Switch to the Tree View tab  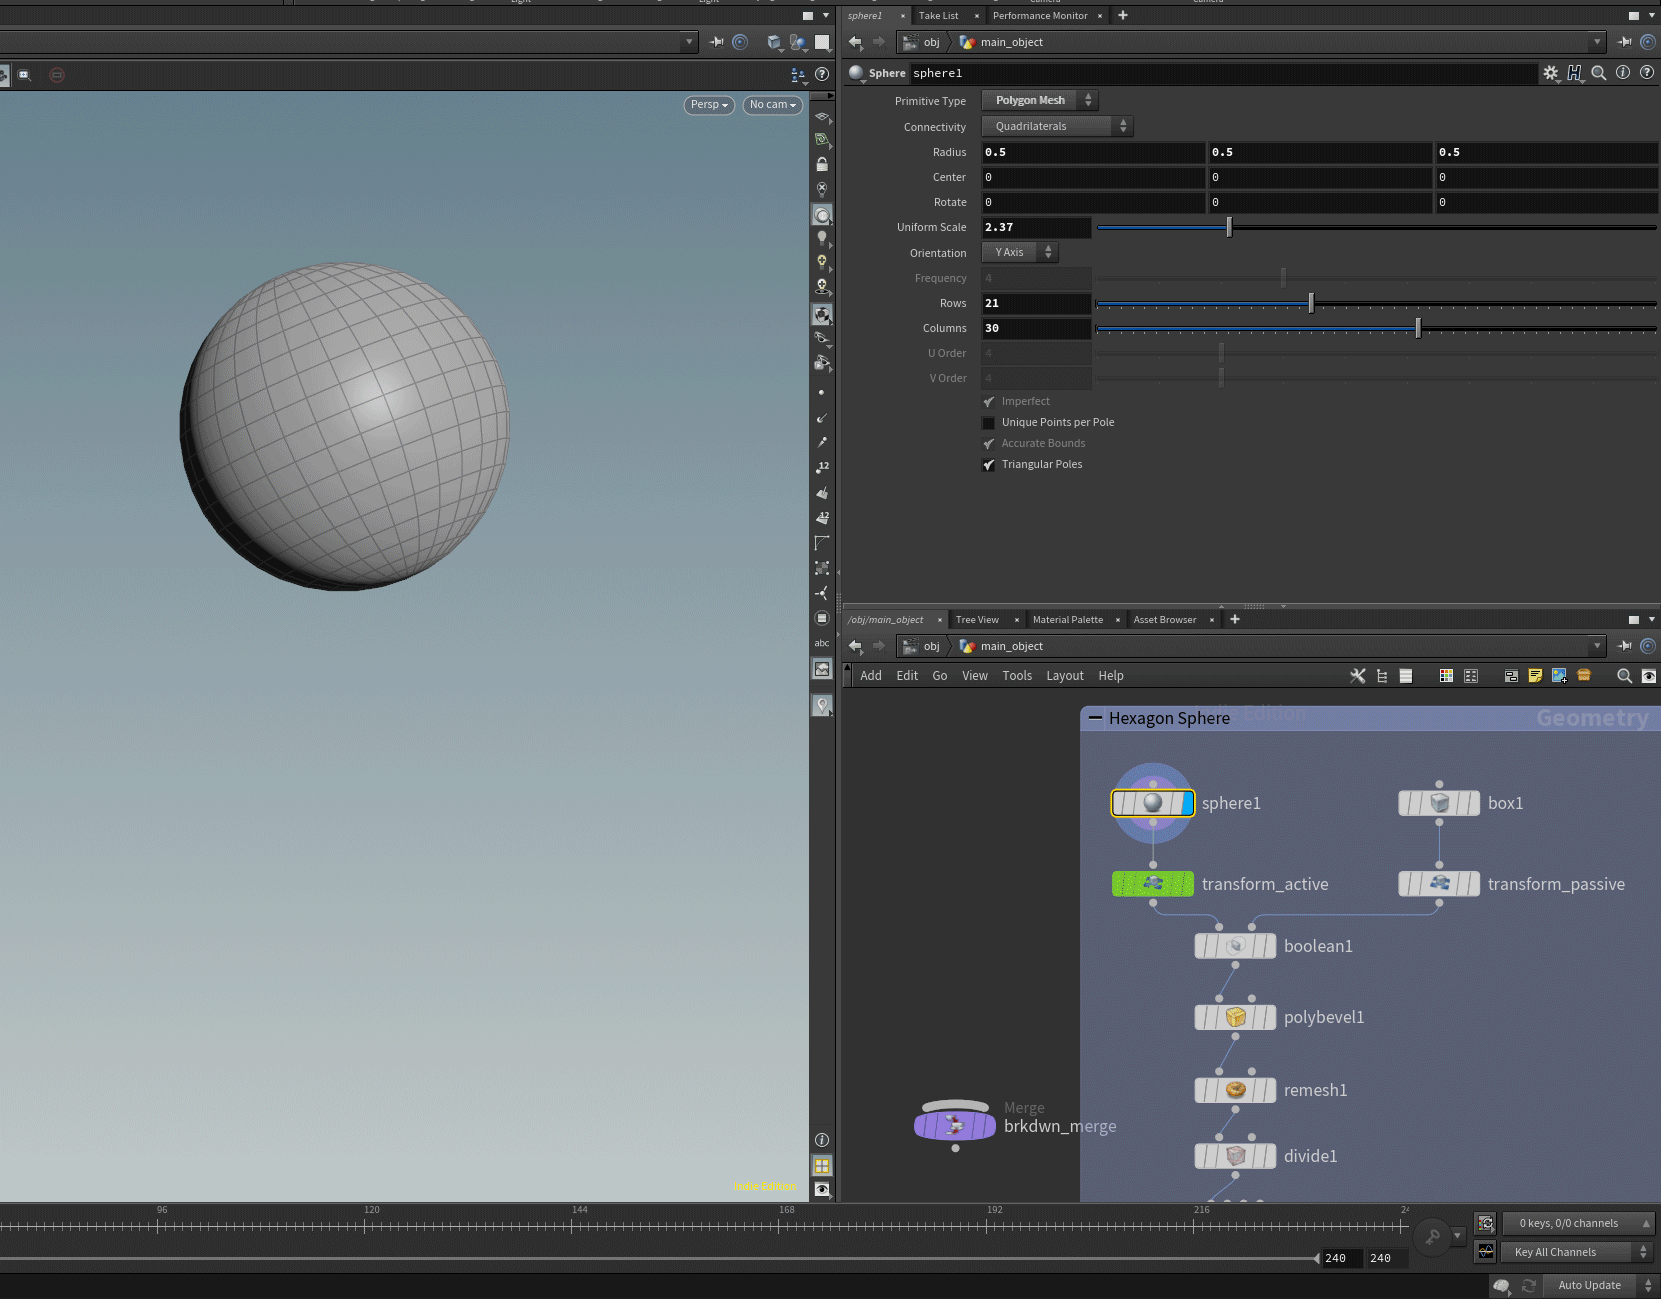click(977, 620)
